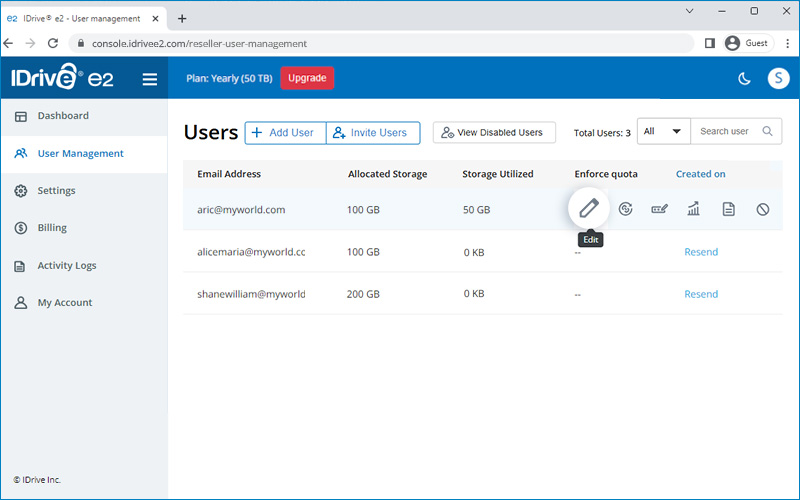The width and height of the screenshot is (800, 500).
Task: Click the Storage Utilized column header
Action: click(498, 174)
